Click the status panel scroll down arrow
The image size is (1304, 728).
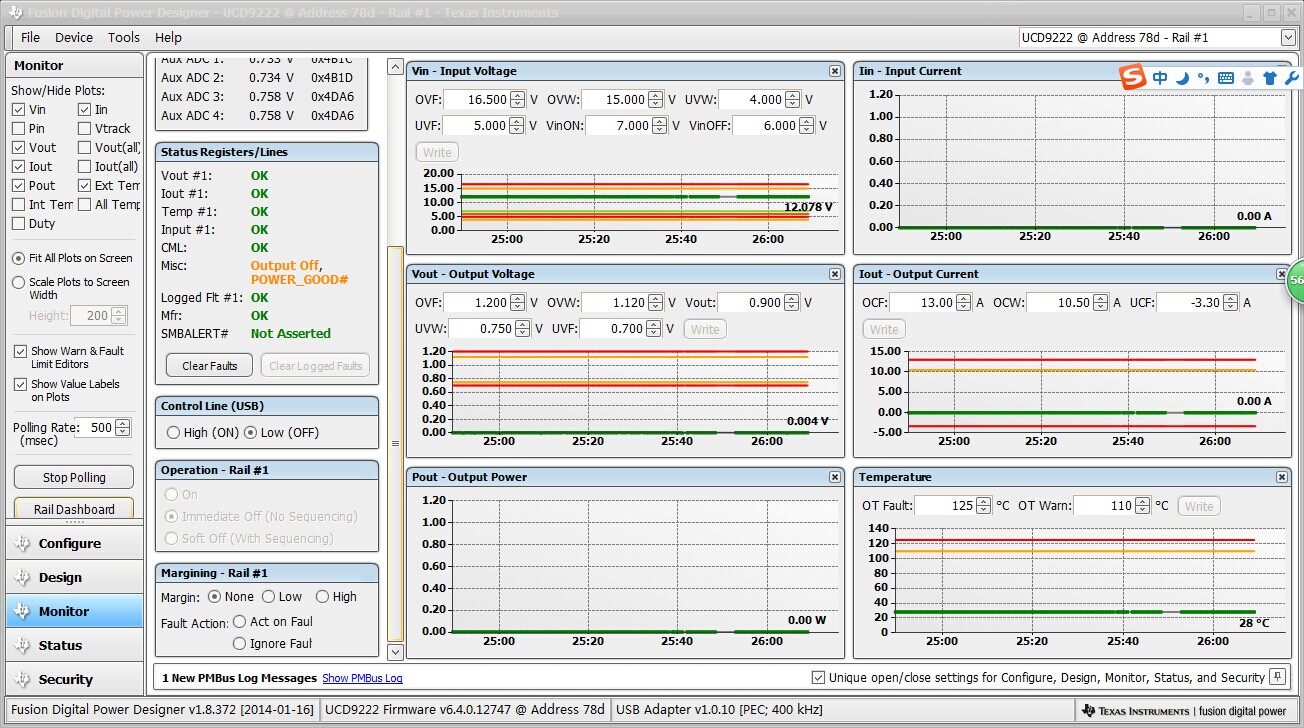tap(395, 652)
